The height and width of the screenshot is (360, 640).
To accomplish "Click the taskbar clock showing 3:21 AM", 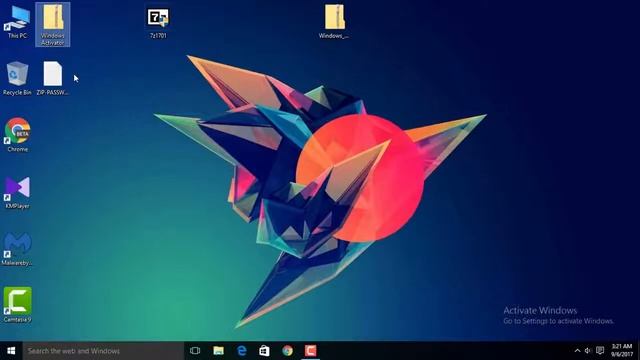I will tap(622, 351).
